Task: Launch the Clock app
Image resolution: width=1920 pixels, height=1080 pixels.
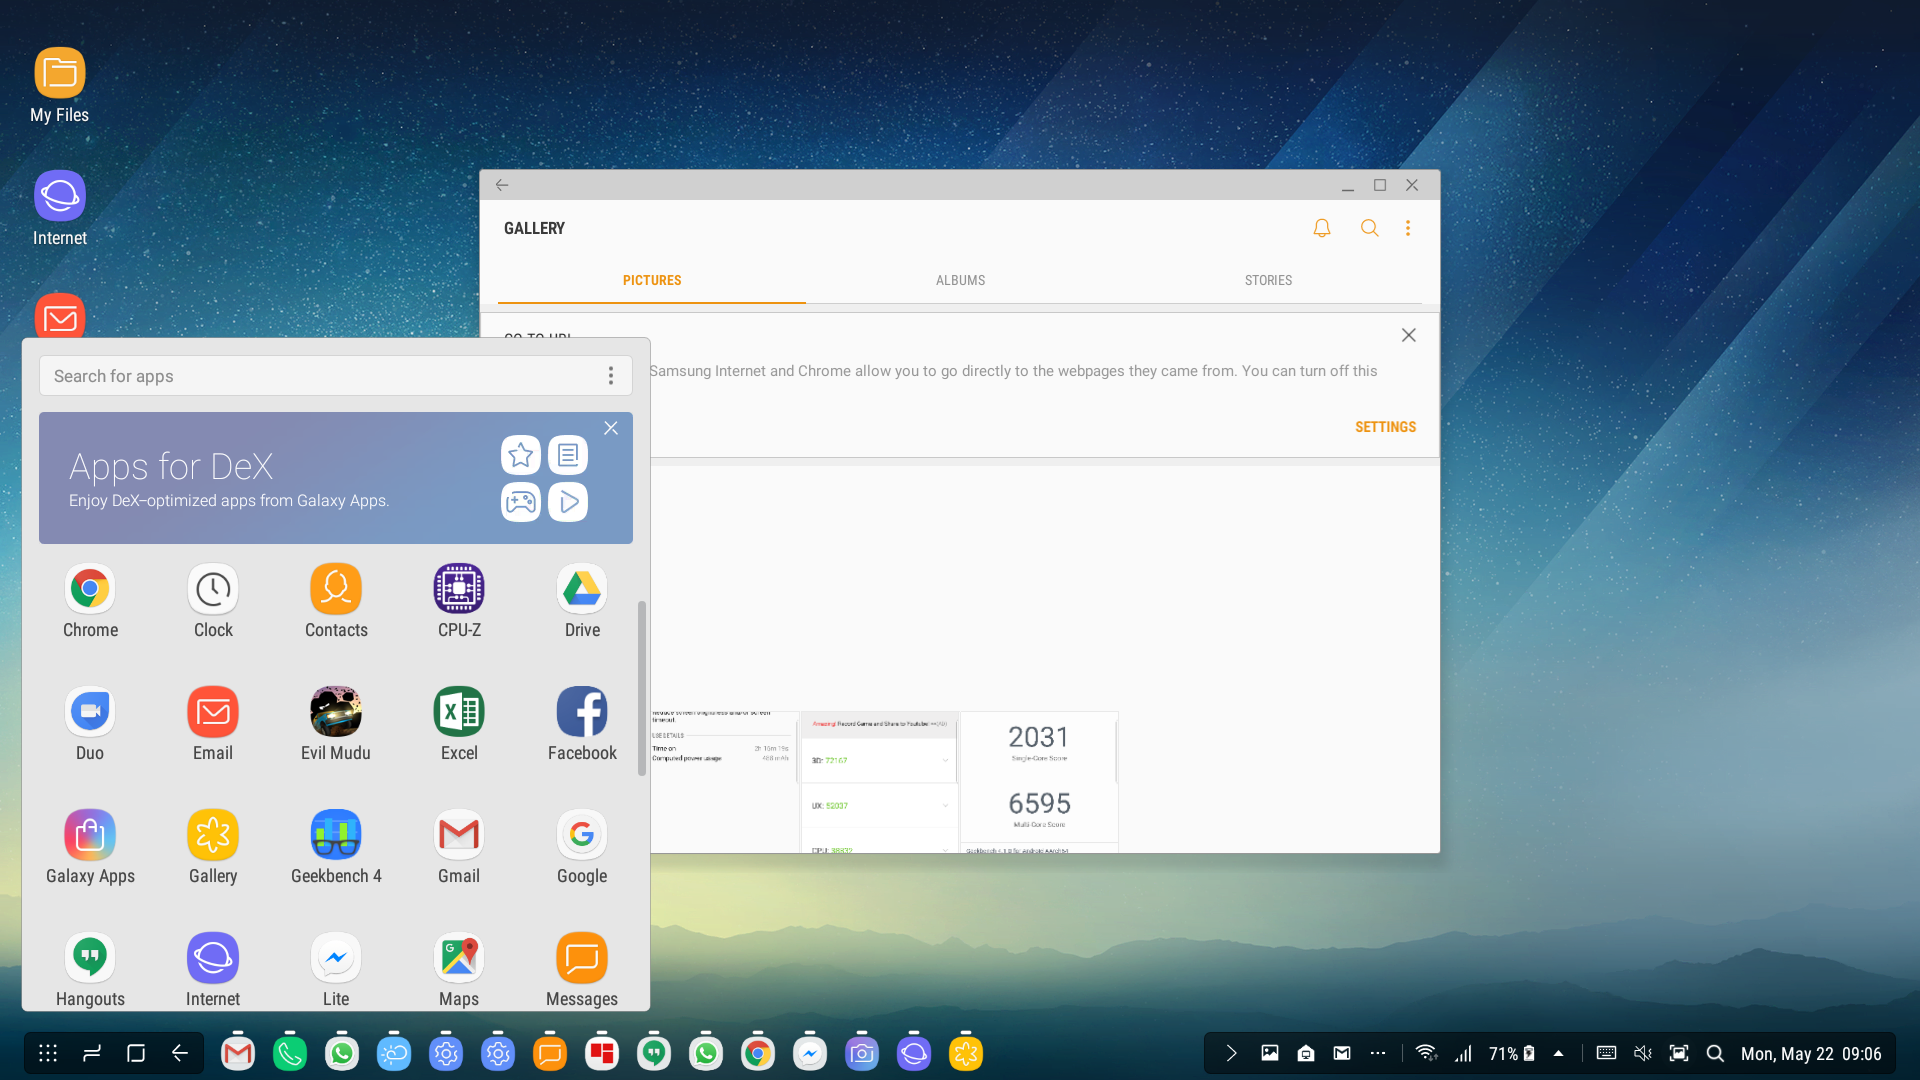Action: click(x=213, y=600)
